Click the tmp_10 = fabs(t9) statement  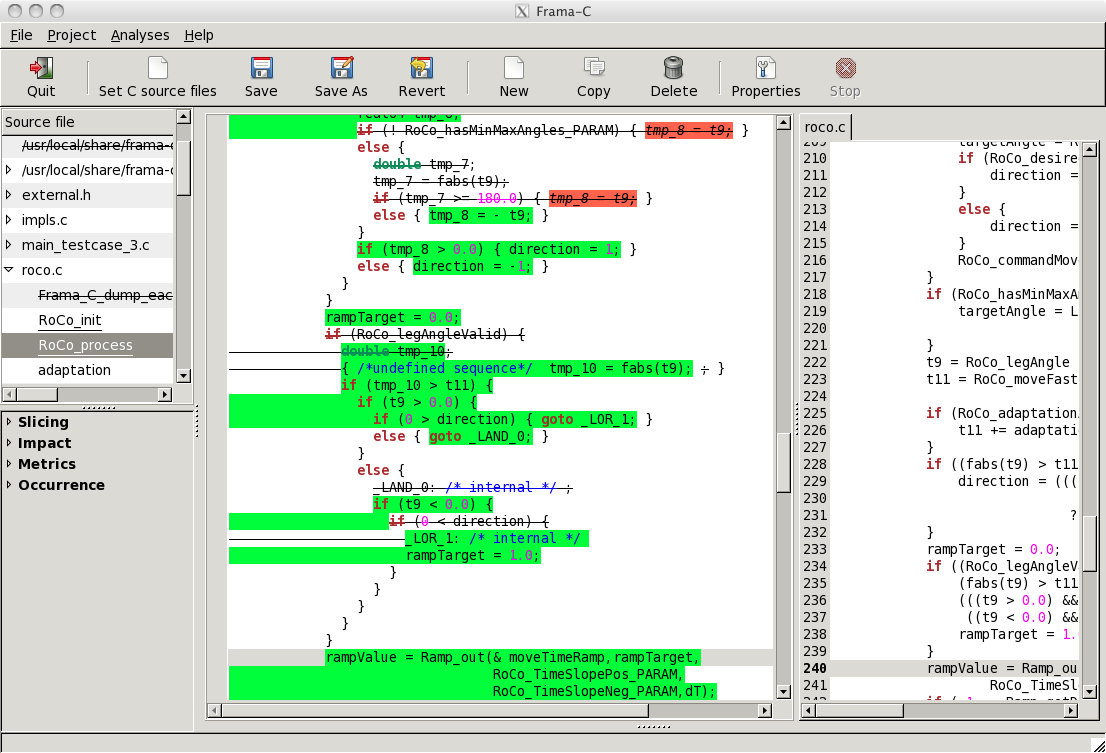[621, 368]
